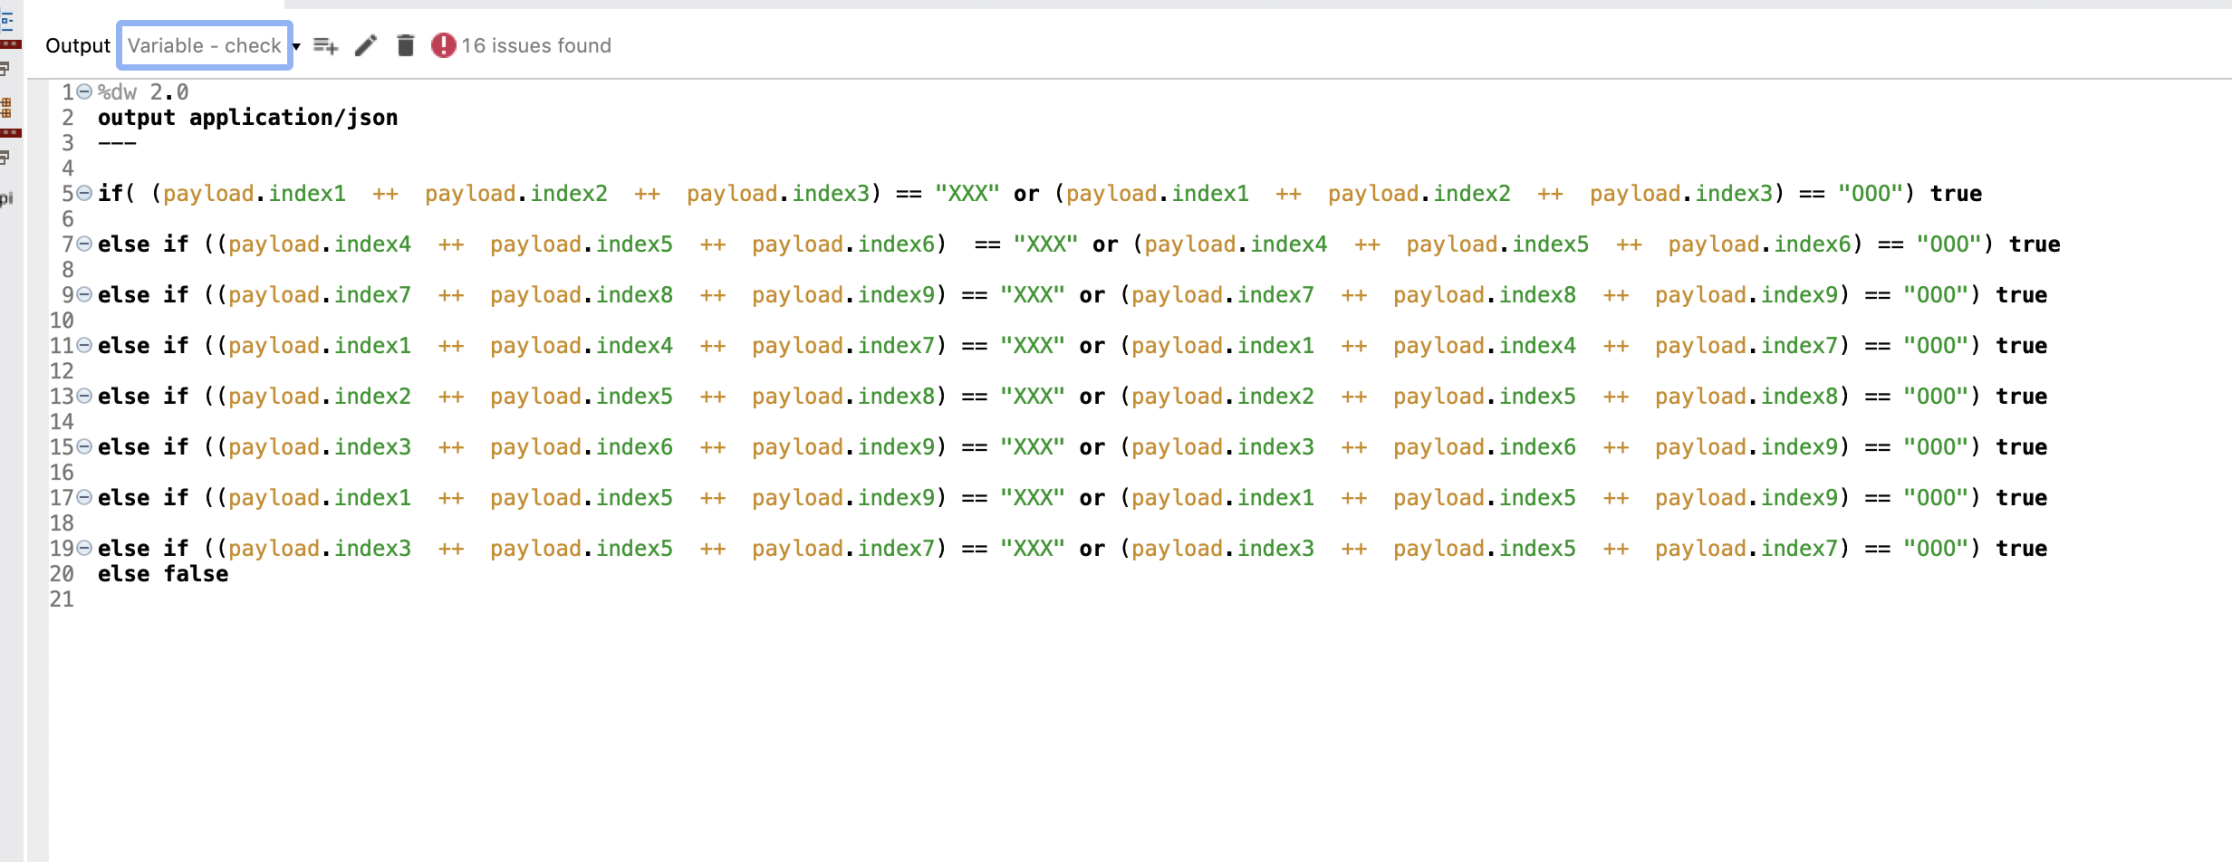Click the "output application/json" code line

247,118
